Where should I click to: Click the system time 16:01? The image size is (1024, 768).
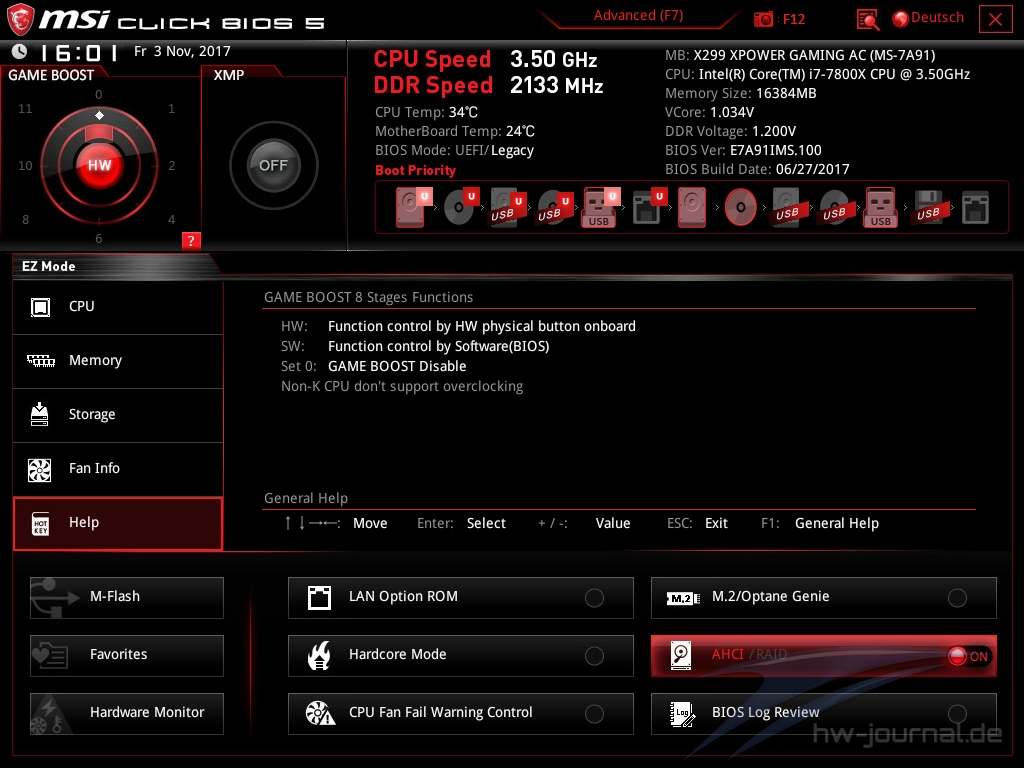[x=79, y=52]
